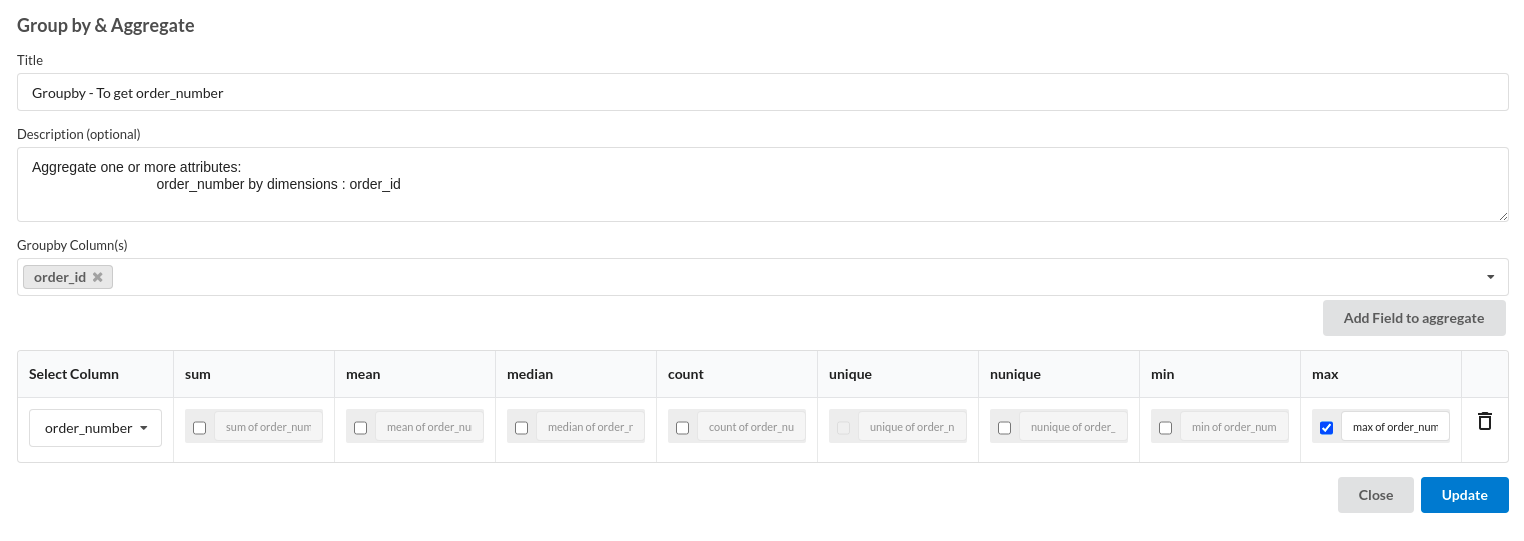Remove order_id tag from Groupby columns
This screenshot has height=541, width=1524.
pyautogui.click(x=97, y=277)
